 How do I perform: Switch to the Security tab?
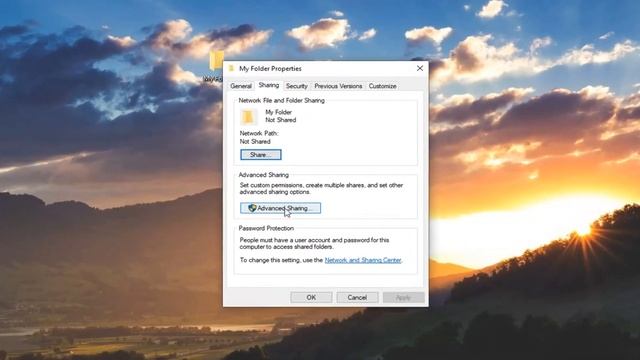(x=296, y=86)
